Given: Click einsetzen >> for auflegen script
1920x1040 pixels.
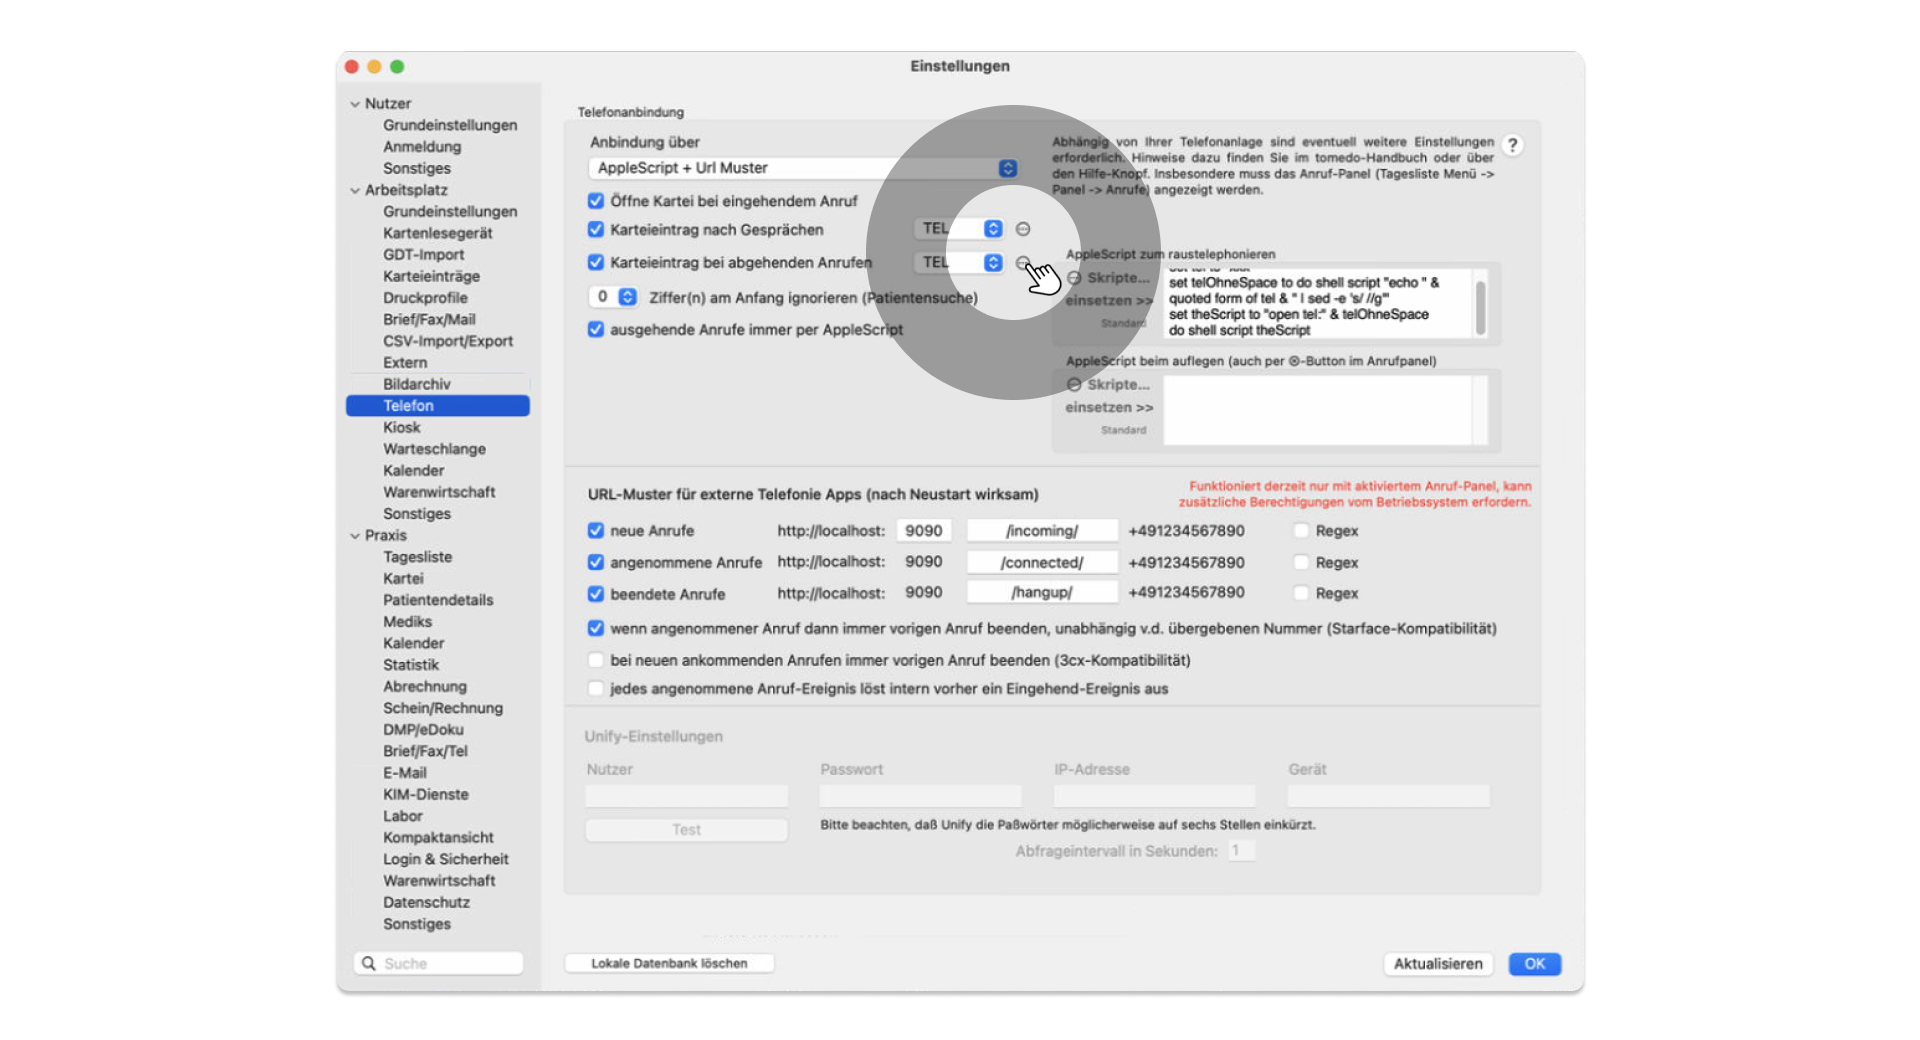Looking at the screenshot, I should click(x=1109, y=407).
